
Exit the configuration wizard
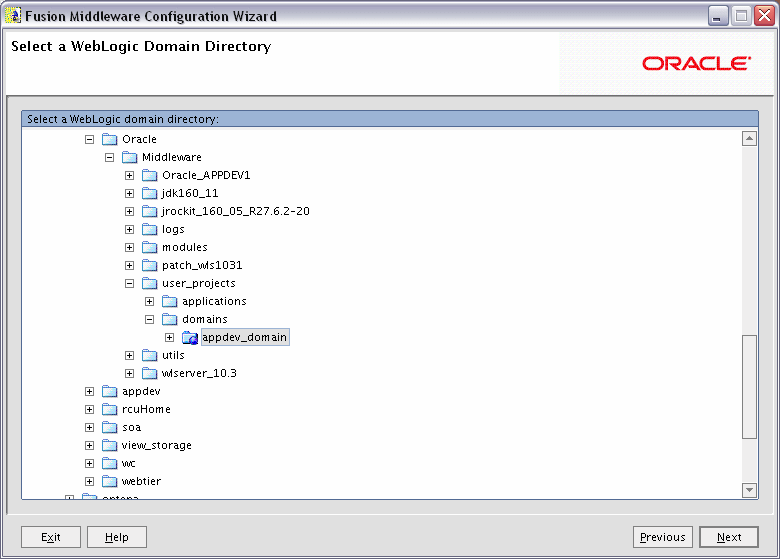pyautogui.click(x=51, y=537)
